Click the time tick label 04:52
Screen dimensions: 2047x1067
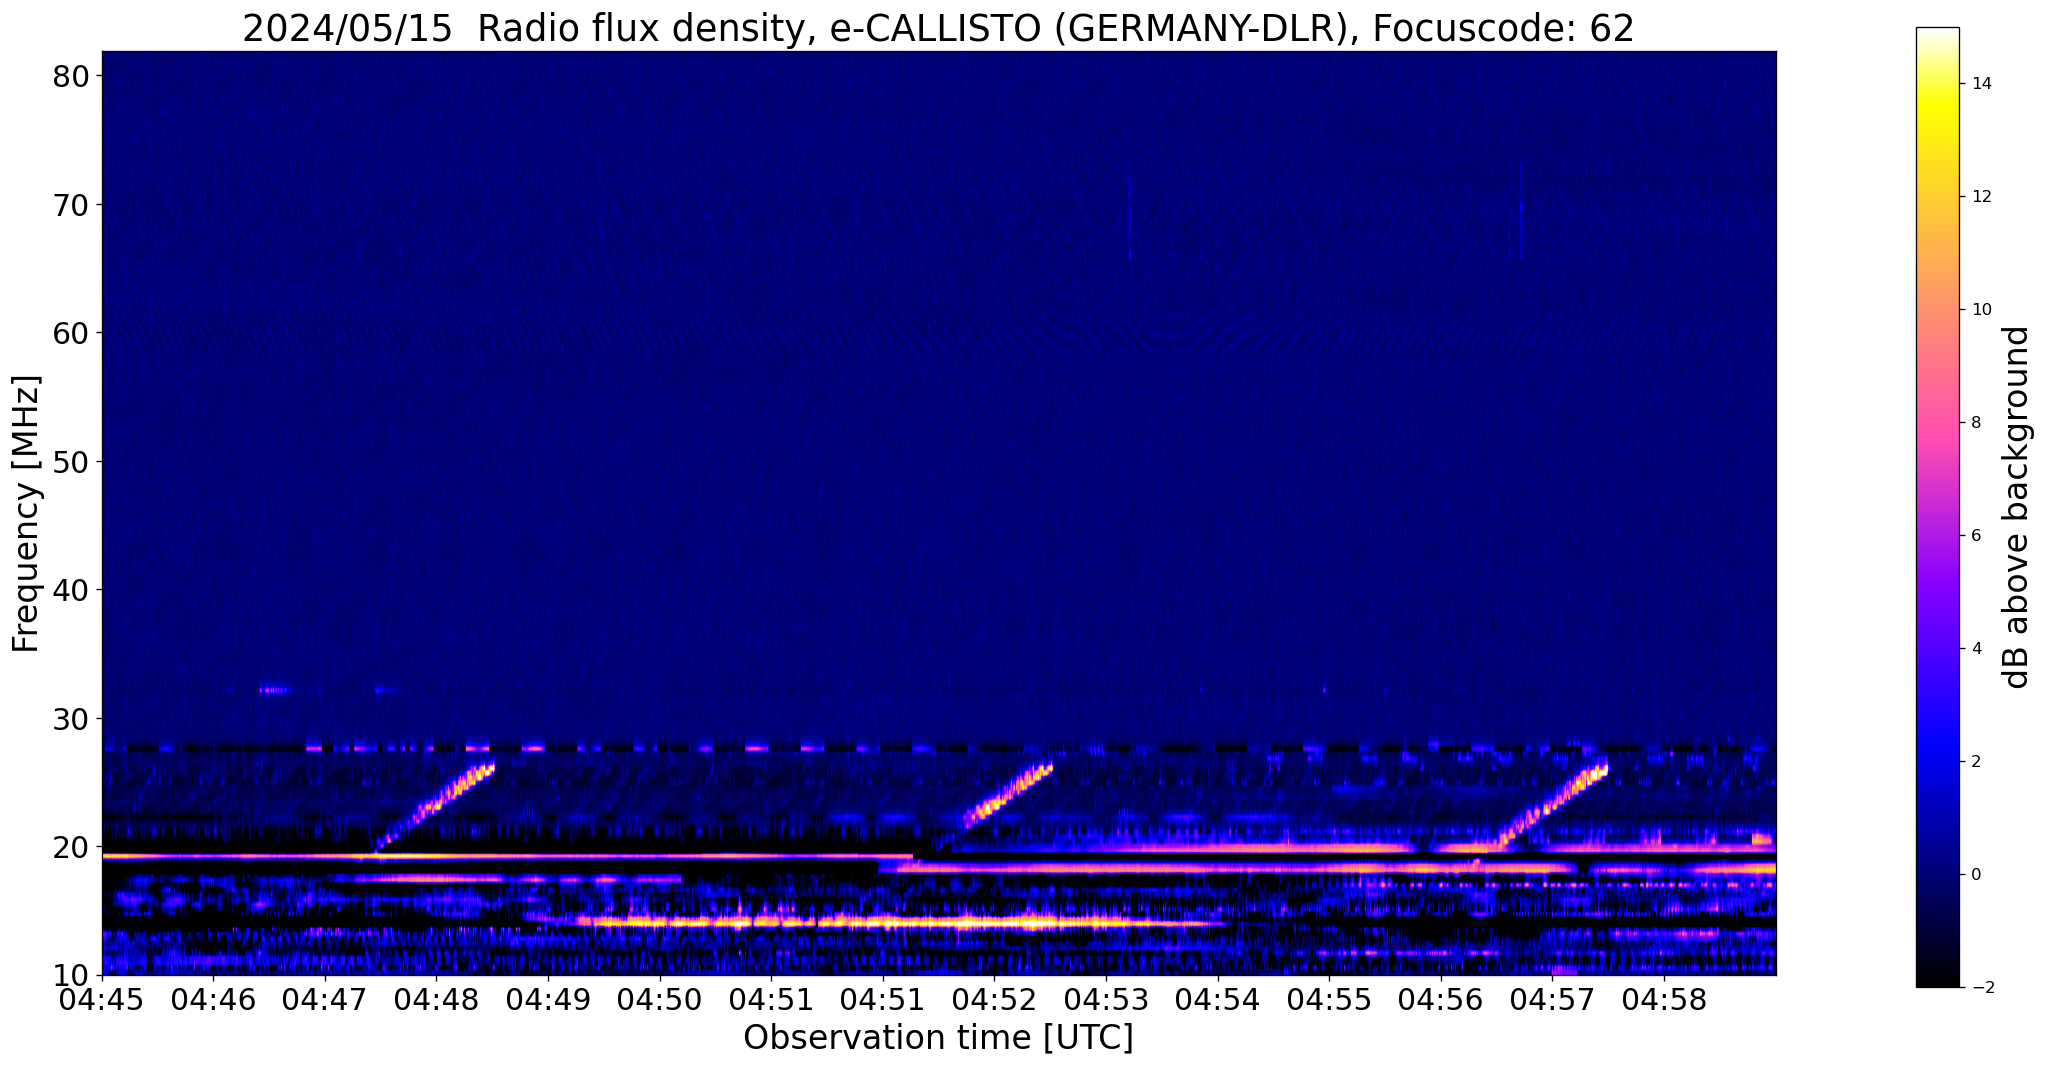click(995, 1000)
